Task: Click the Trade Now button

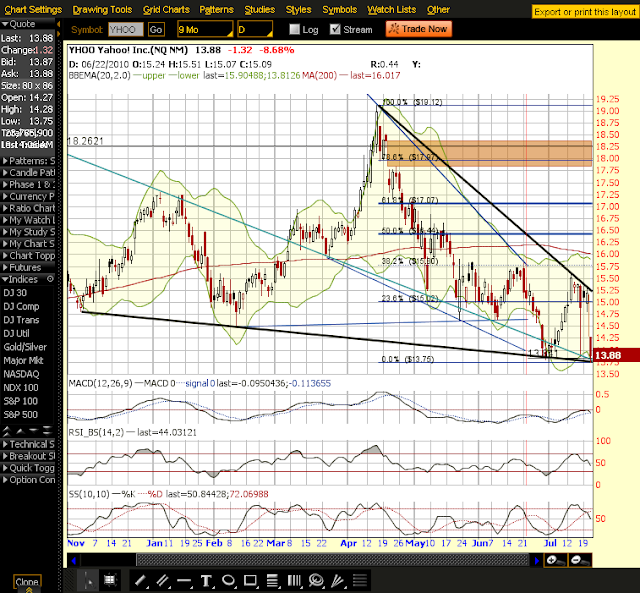Action: [x=418, y=29]
